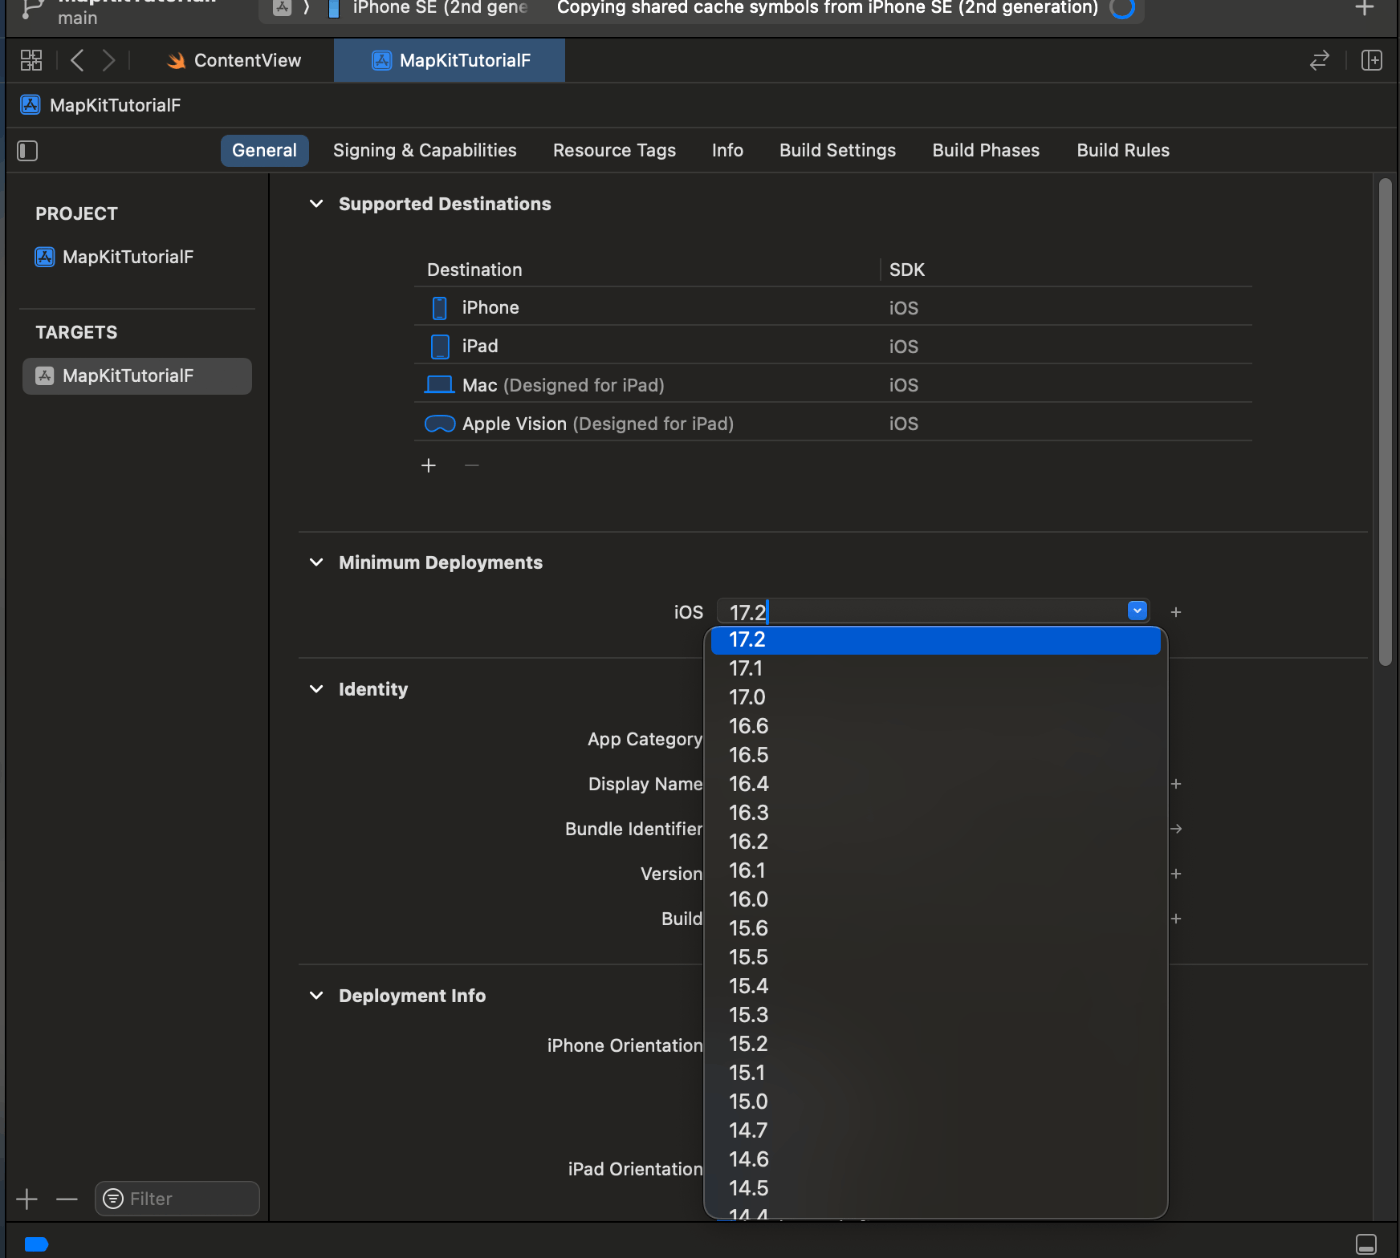This screenshot has width=1400, height=1258.
Task: Click the iOS minimum deployment text field
Action: [921, 612]
